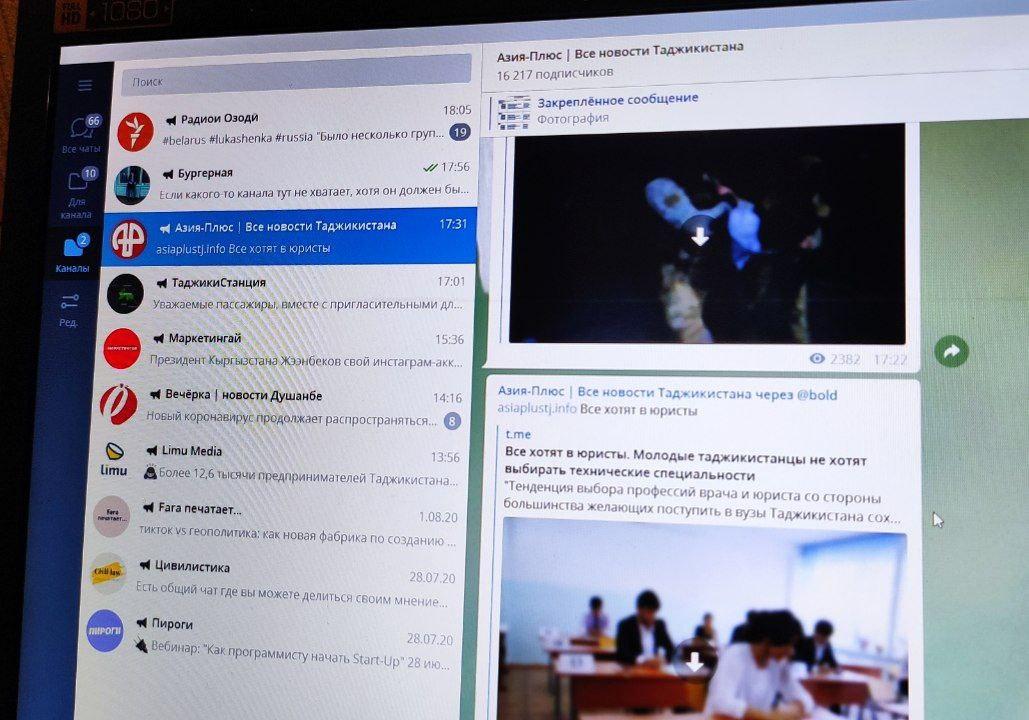Open Вечёрка новости Душанбе channel
This screenshot has height=720, width=1029.
pyautogui.click(x=290, y=405)
